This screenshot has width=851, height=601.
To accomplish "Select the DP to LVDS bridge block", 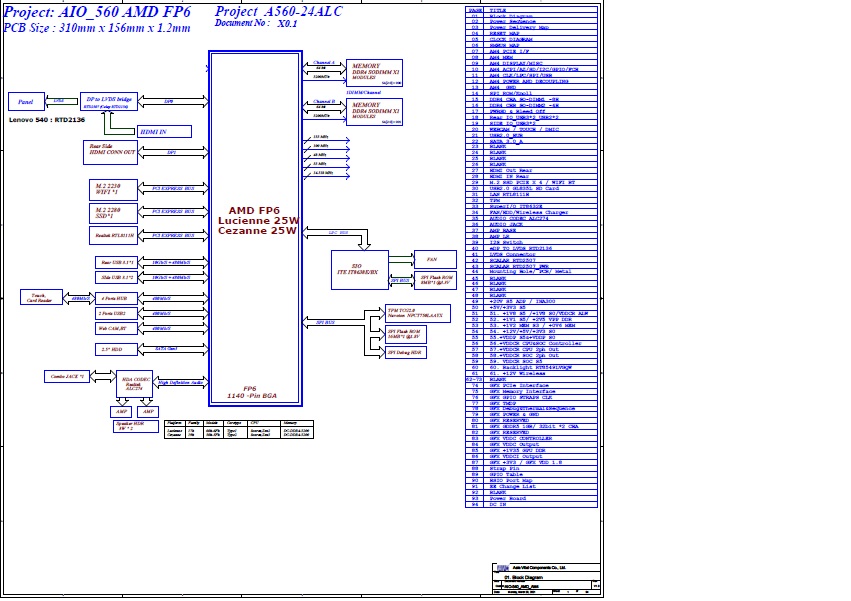I will coord(110,102).
